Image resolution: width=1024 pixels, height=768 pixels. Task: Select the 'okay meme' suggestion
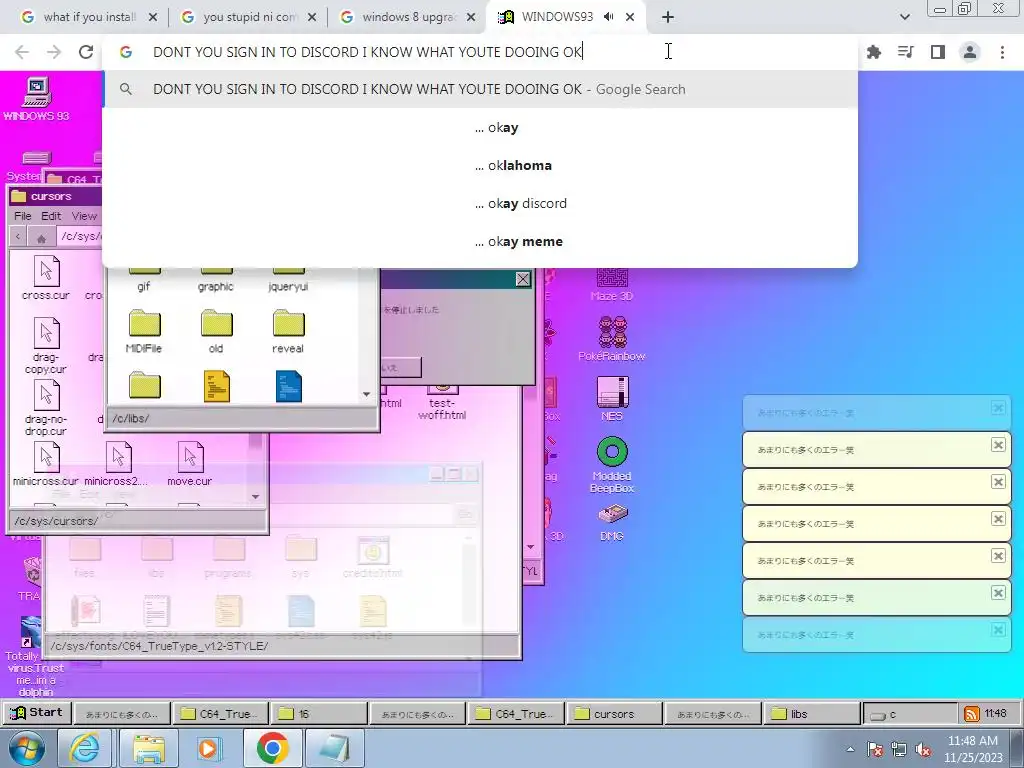tap(480, 241)
